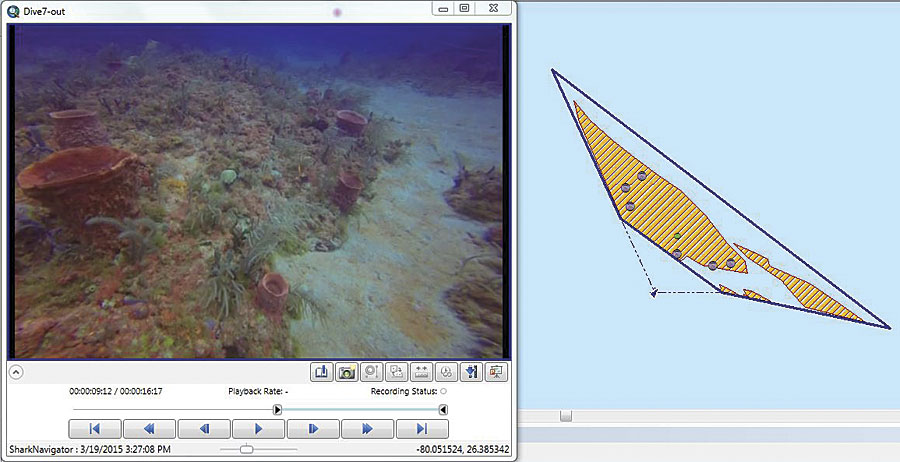Click the Recording Status label

click(404, 391)
